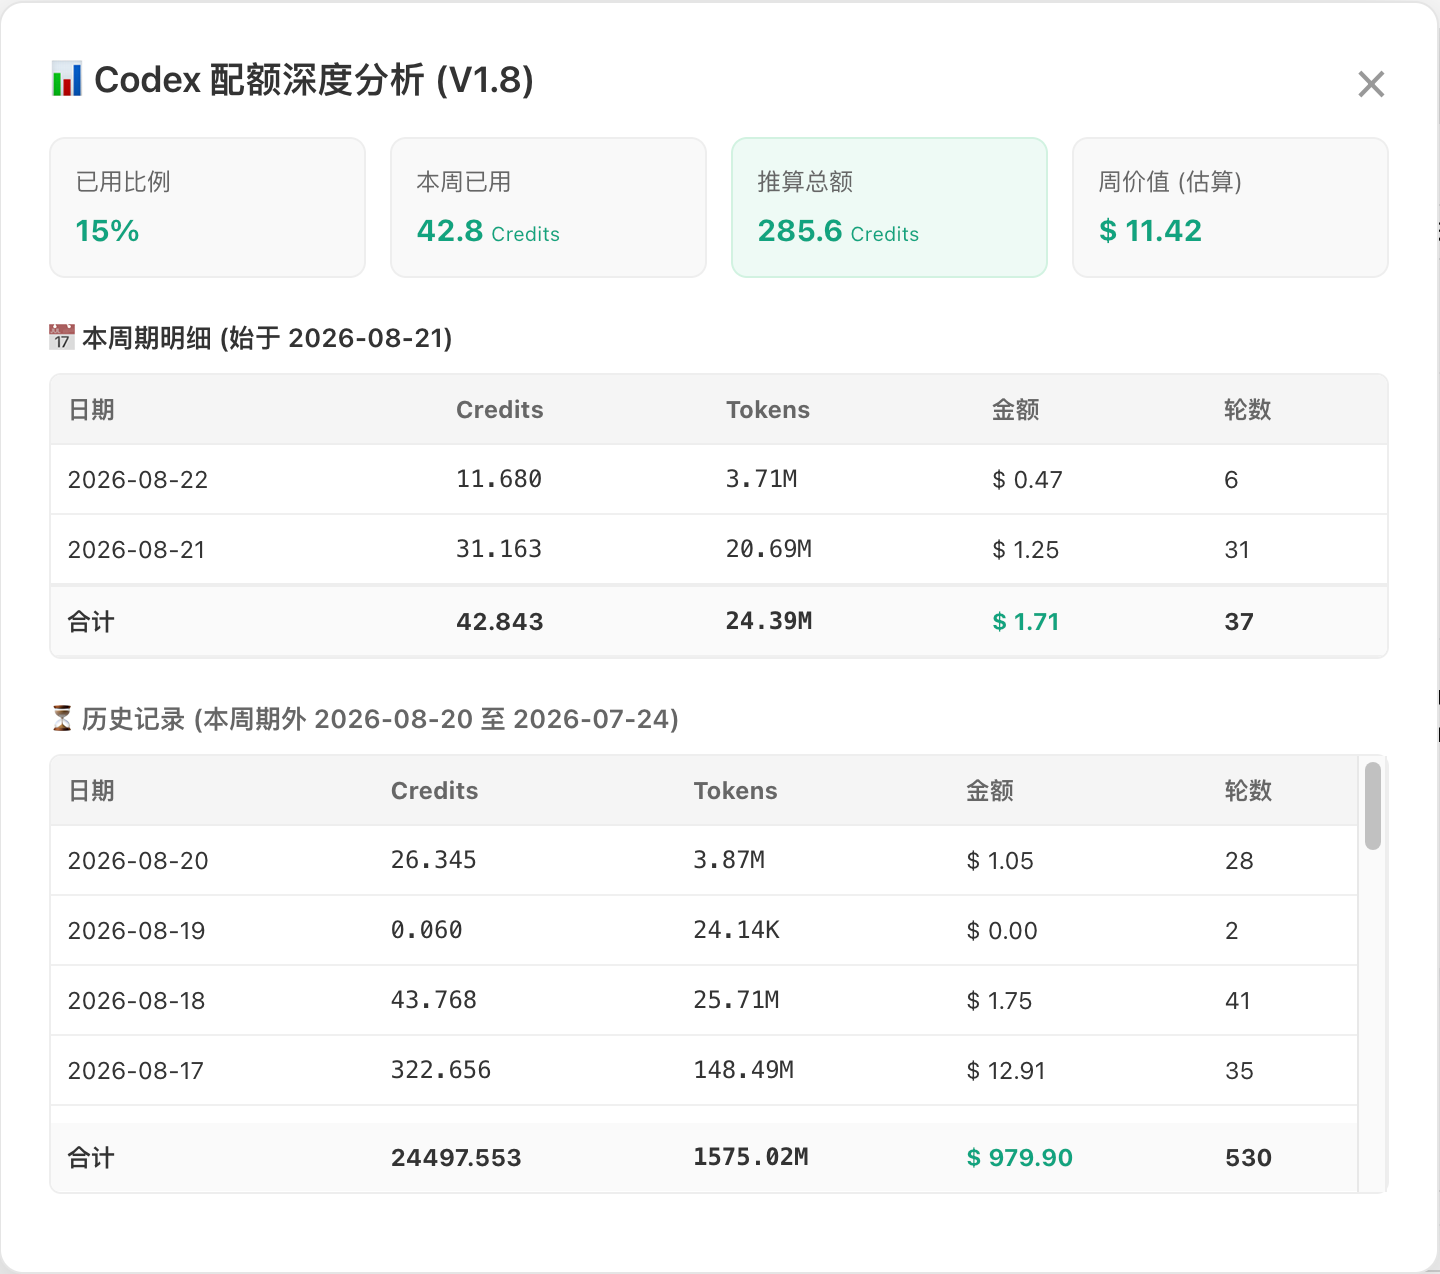Click the '本周期明细 (始于 2026-08-21)' heading

coord(267,338)
